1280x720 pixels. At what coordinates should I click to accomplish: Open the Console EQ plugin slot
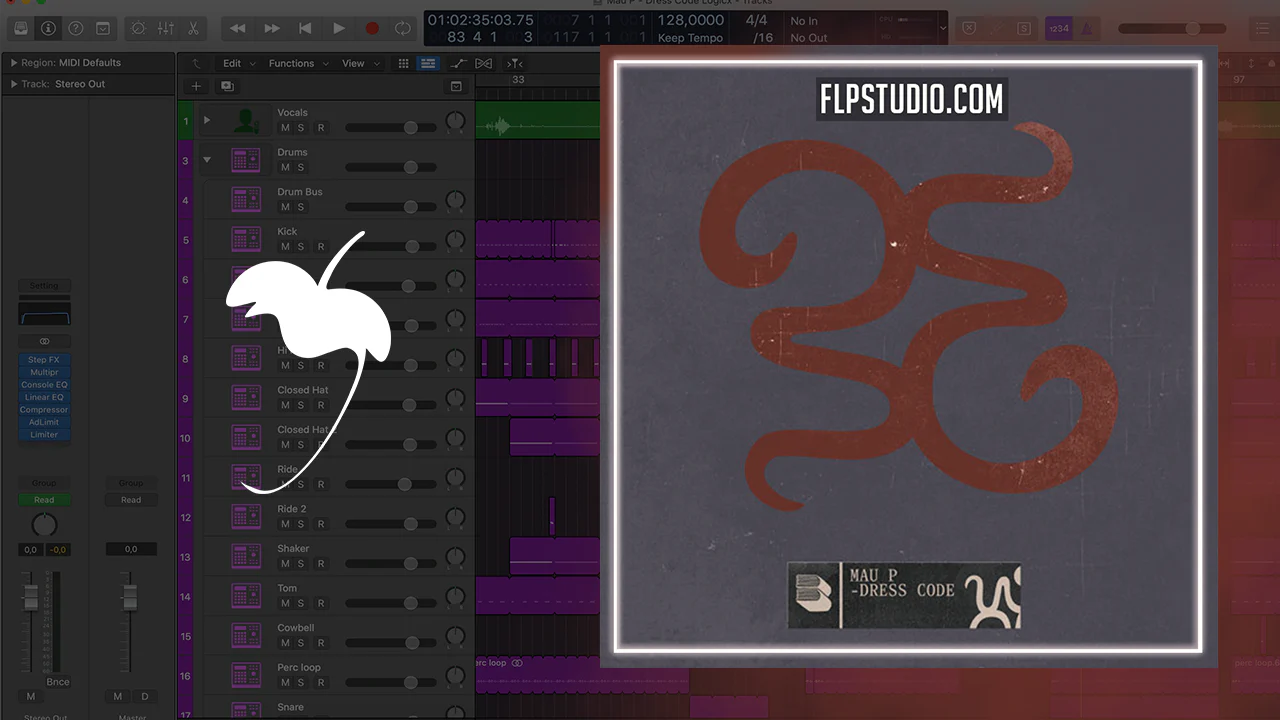[44, 385]
